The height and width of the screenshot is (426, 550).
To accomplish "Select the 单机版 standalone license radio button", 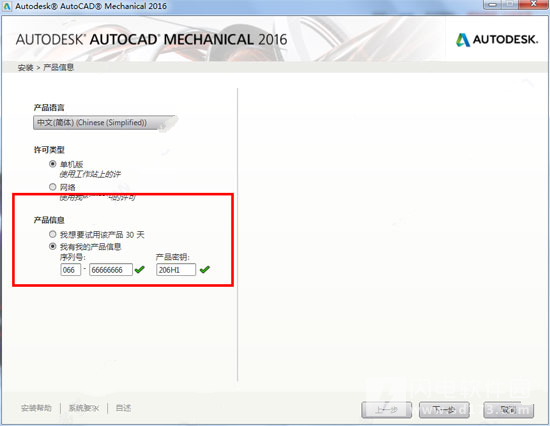I will (53, 164).
